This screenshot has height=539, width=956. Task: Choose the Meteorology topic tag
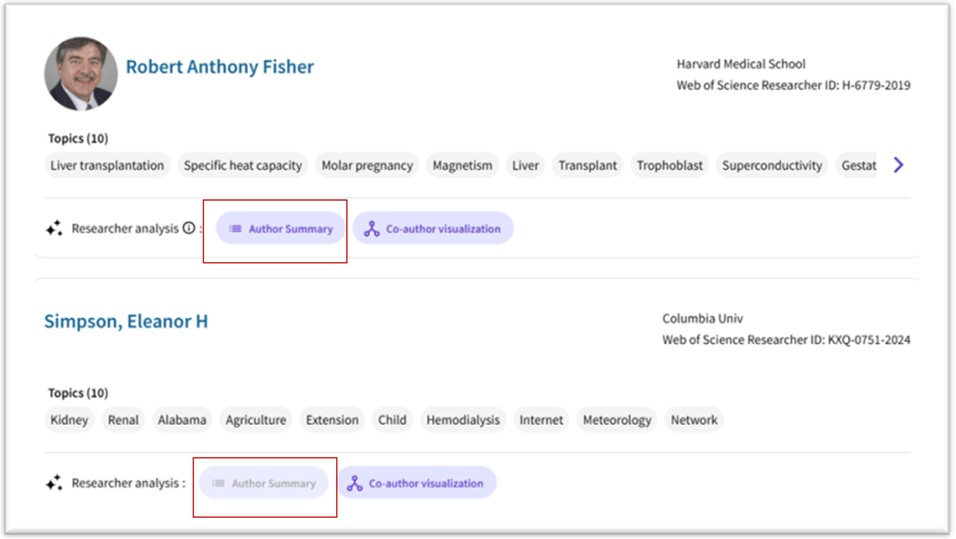(x=617, y=420)
